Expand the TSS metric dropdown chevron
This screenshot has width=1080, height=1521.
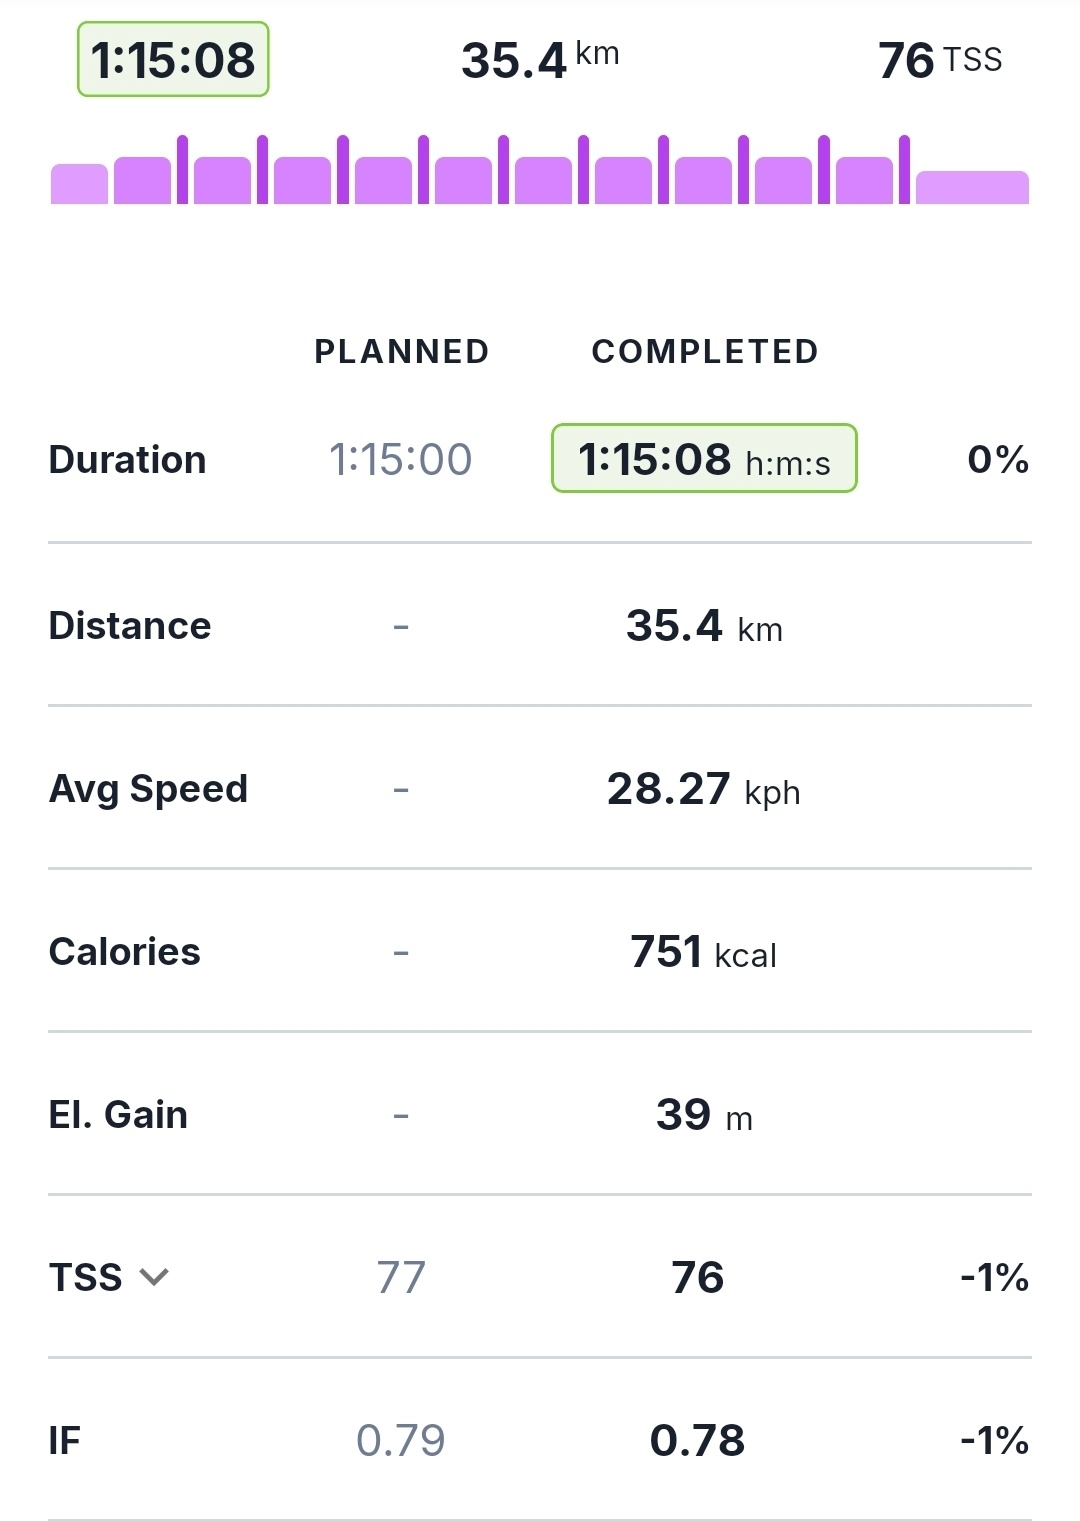[154, 1277]
